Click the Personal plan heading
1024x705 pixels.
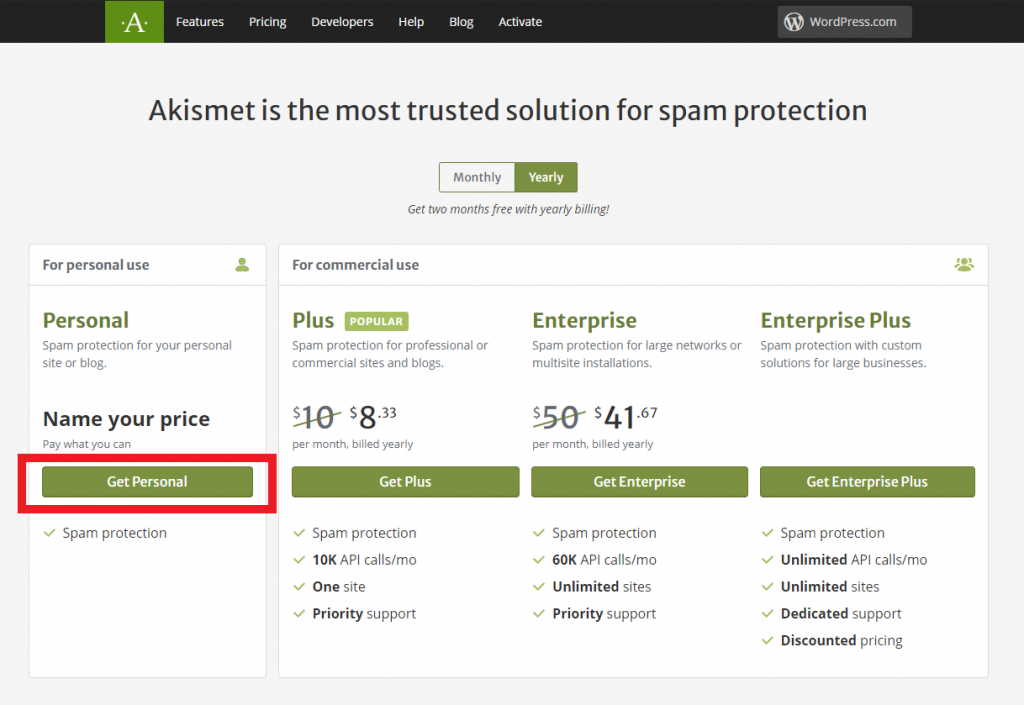[x=86, y=321]
